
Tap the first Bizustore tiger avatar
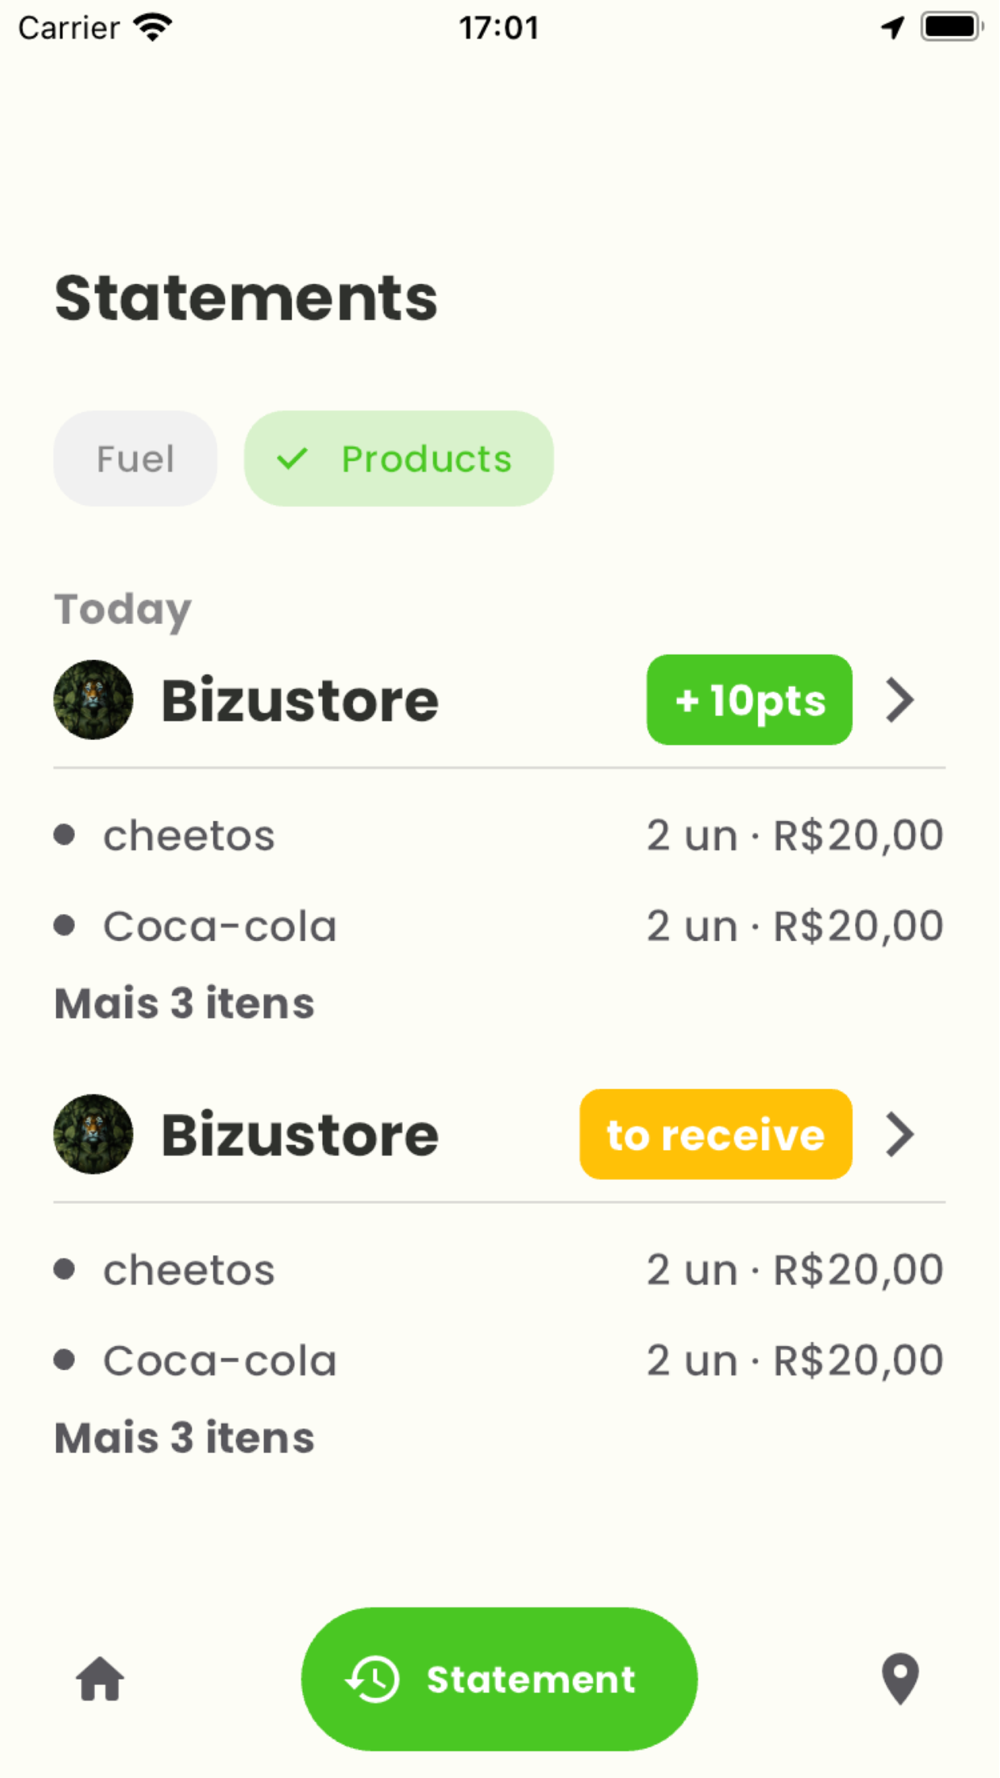tap(93, 700)
